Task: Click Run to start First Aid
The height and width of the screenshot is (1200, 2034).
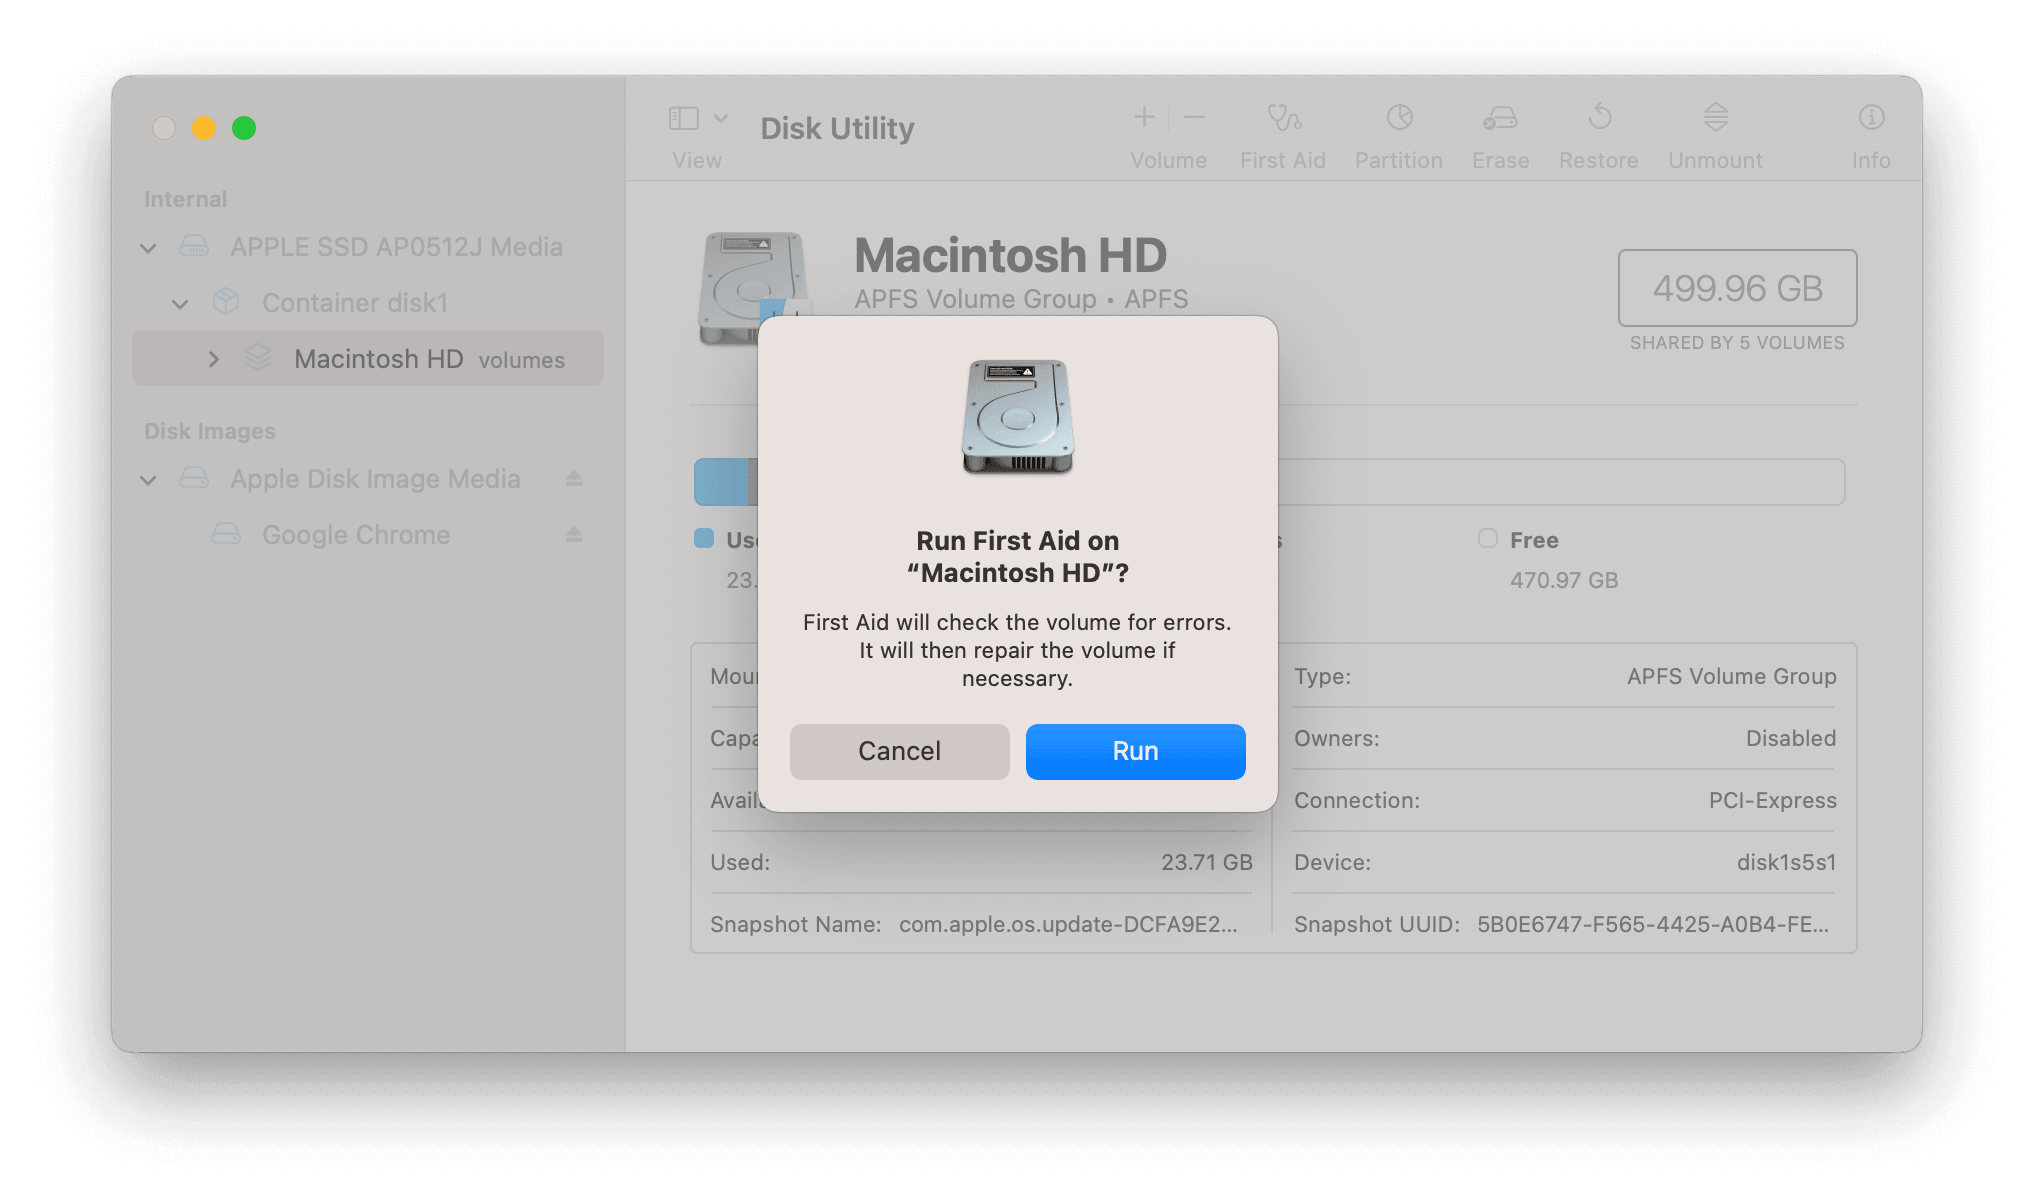Action: [x=1134, y=751]
